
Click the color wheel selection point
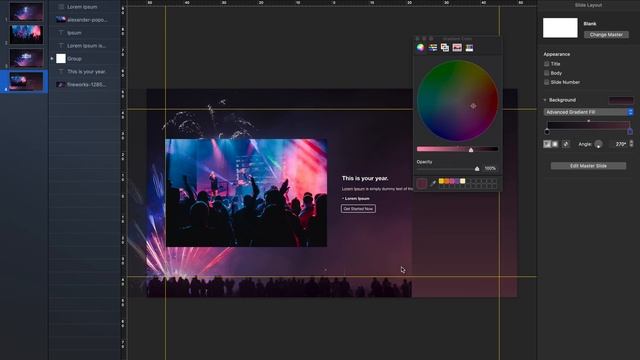(473, 106)
